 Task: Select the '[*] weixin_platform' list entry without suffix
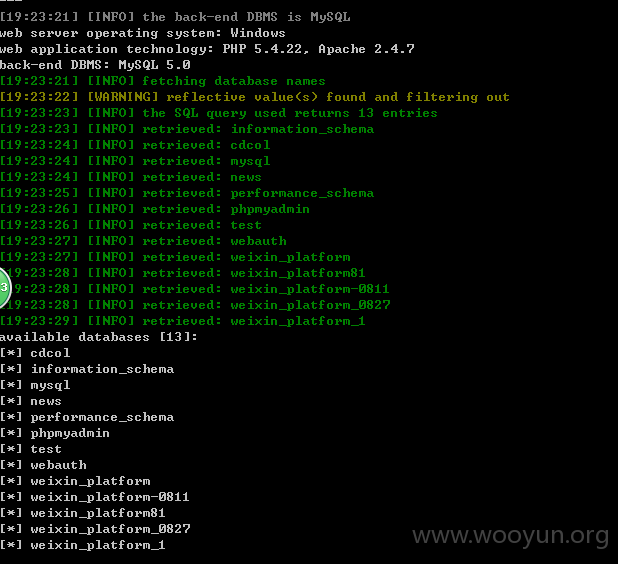pos(75,481)
